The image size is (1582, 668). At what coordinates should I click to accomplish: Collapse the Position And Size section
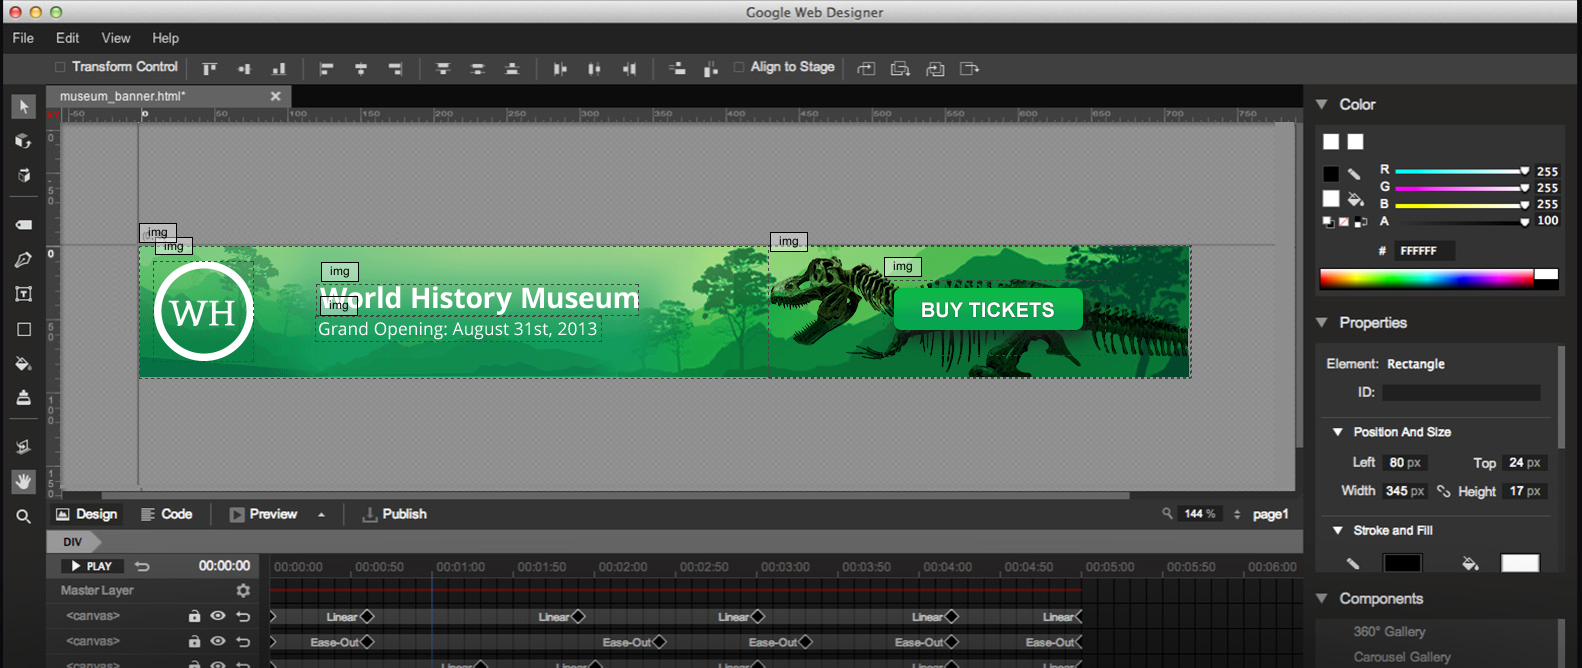(x=1338, y=432)
